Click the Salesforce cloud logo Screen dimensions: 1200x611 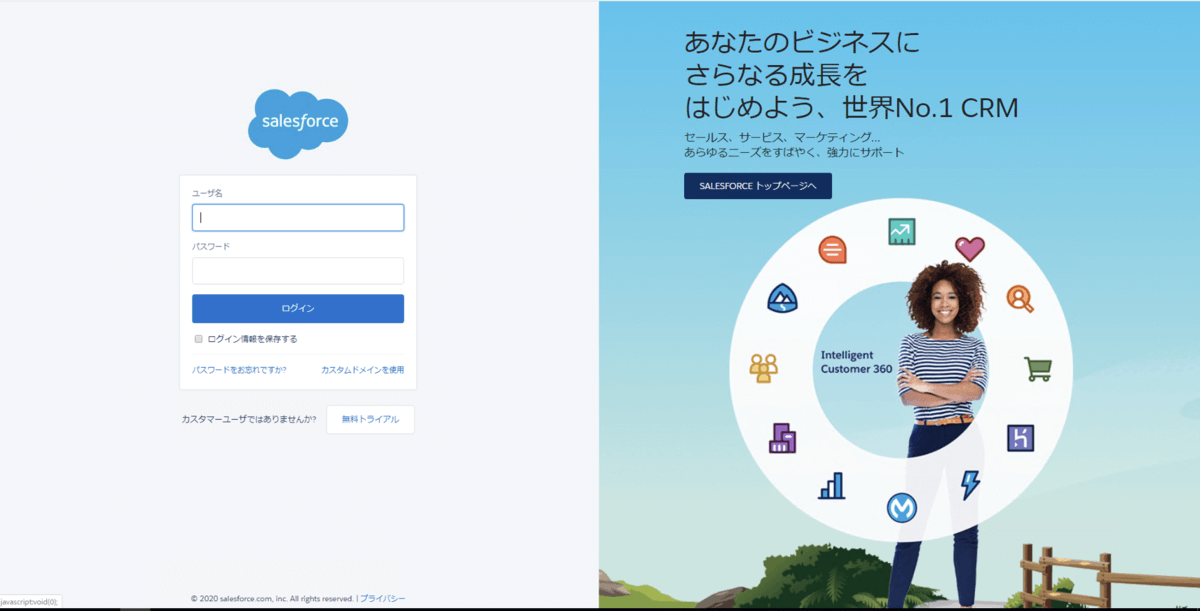298,123
